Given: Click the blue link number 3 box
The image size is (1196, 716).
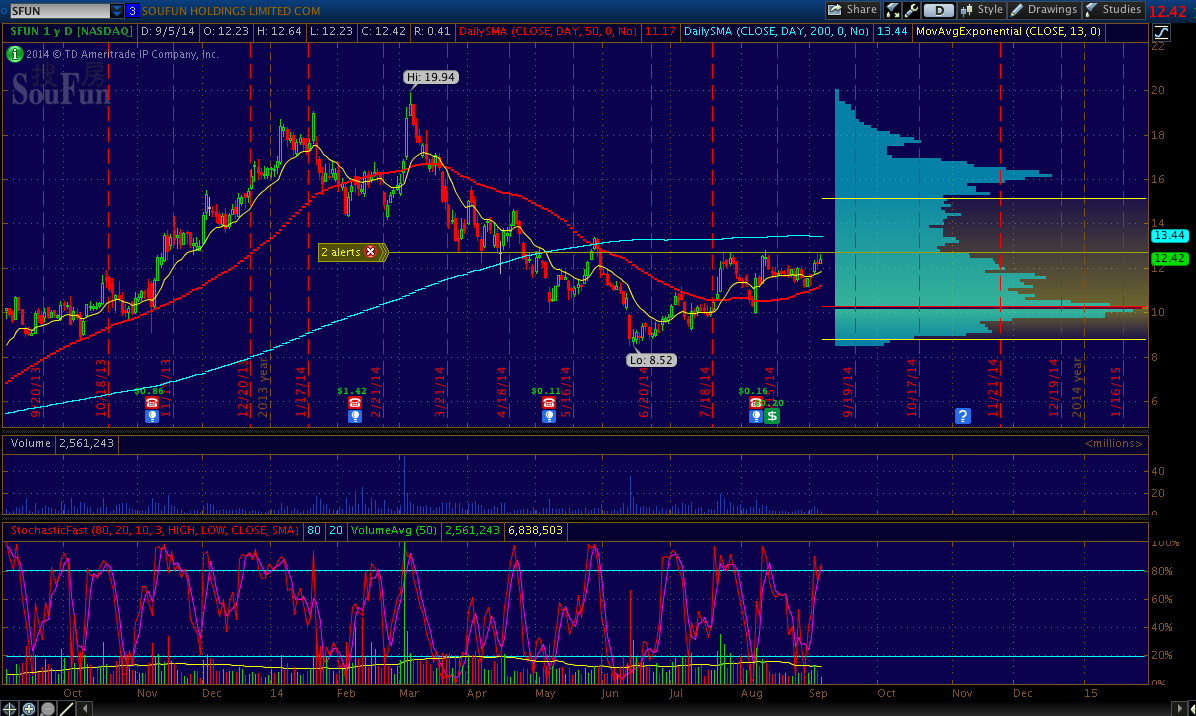Looking at the screenshot, I should tap(132, 11).
